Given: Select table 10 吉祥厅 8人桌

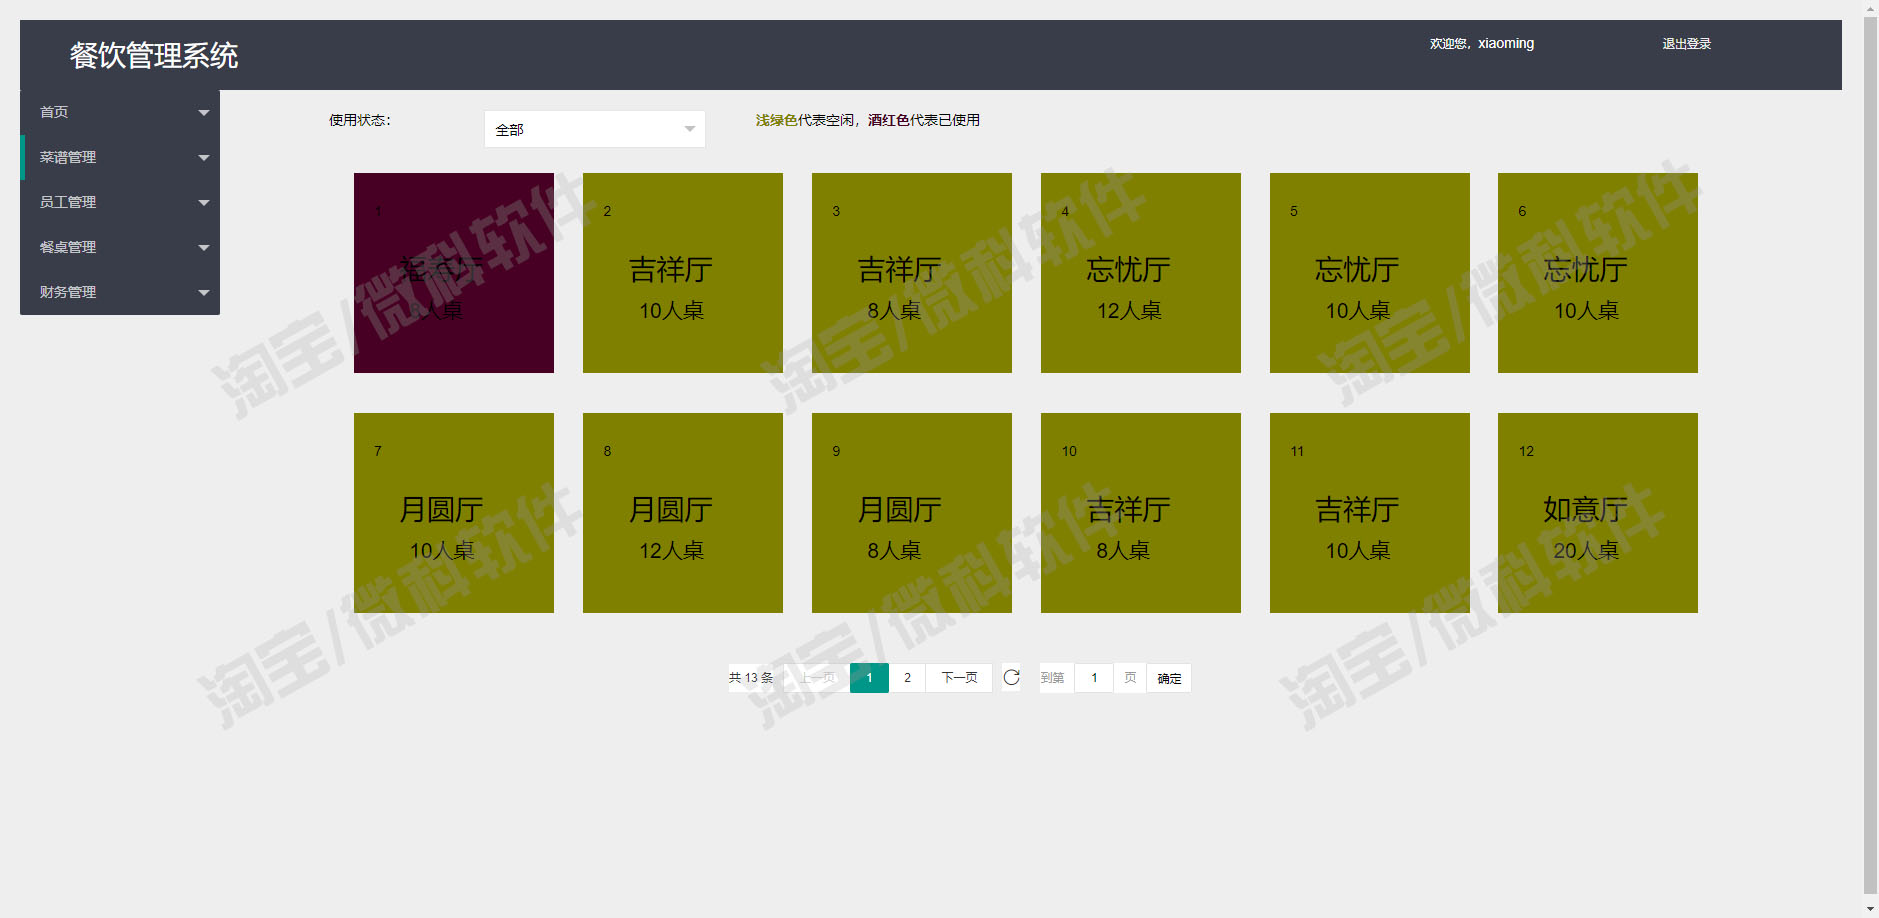Looking at the screenshot, I should [1141, 513].
